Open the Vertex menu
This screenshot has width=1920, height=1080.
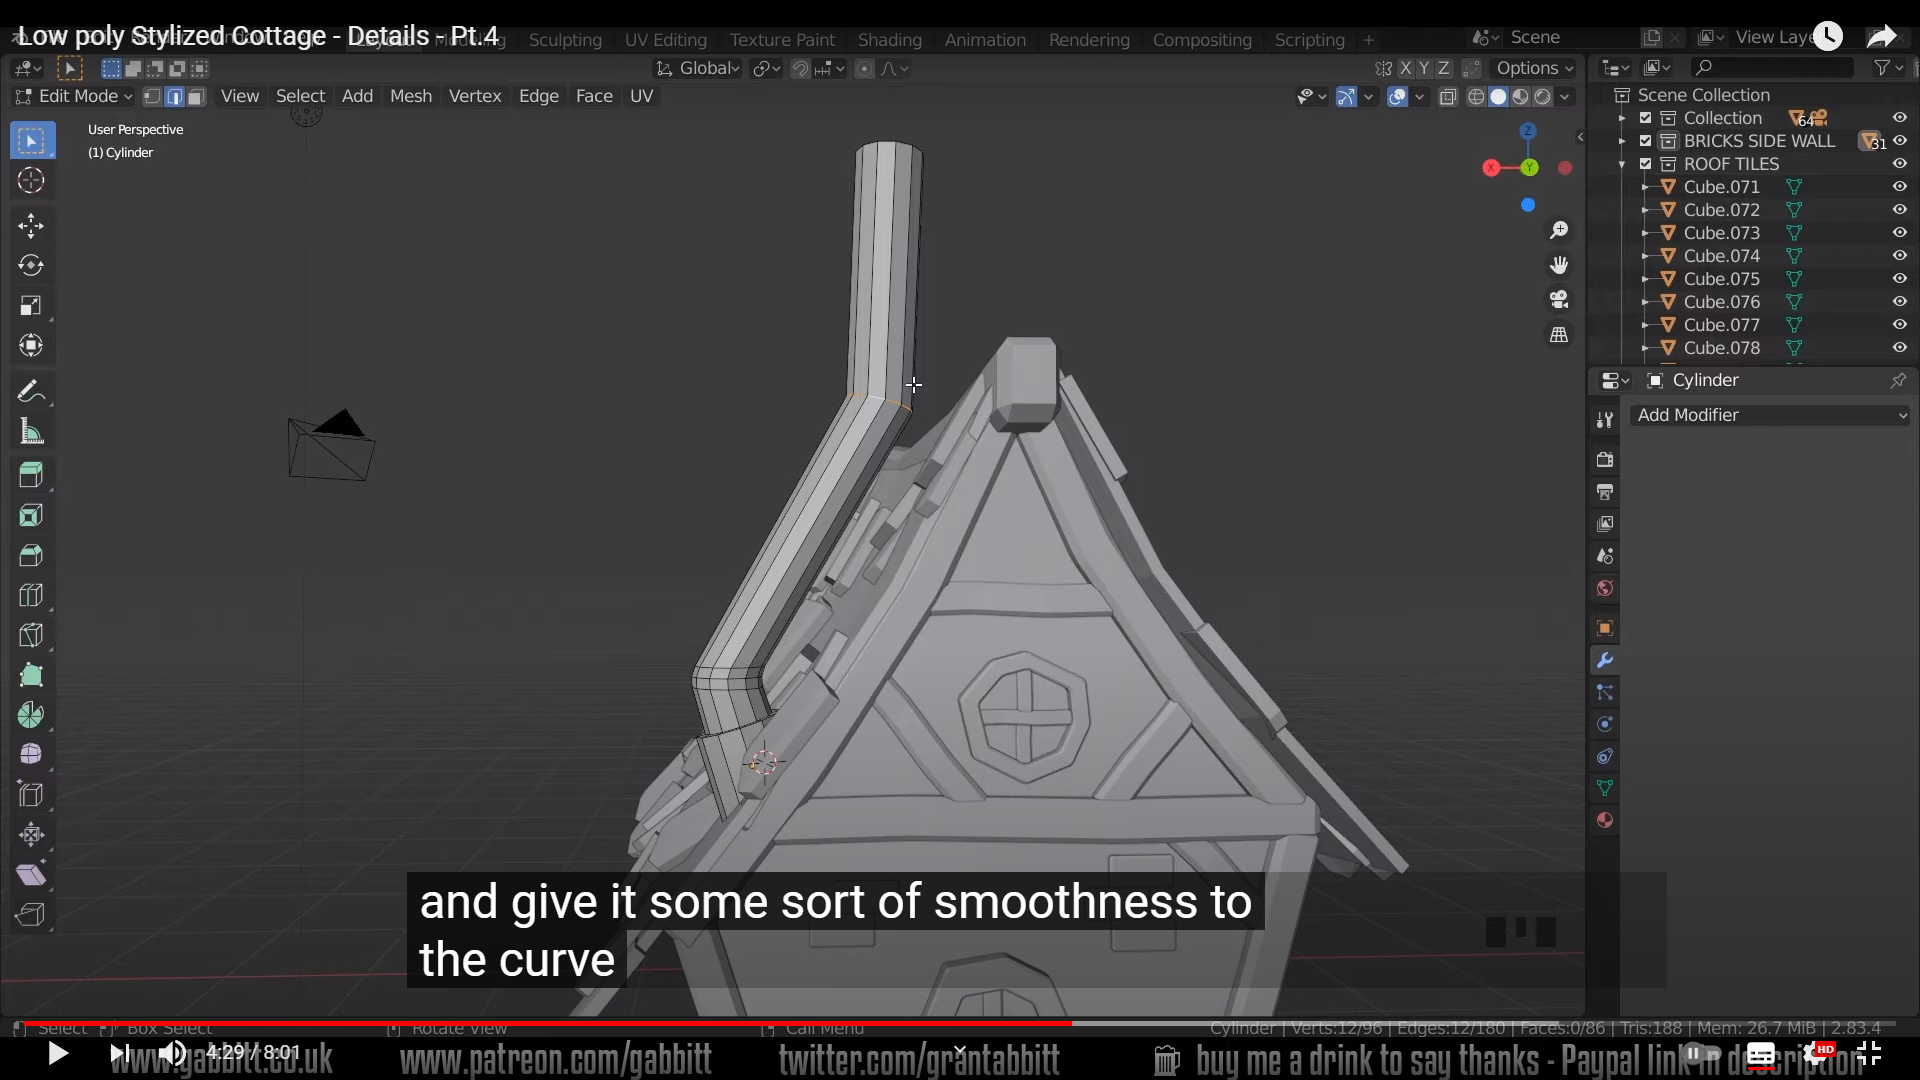(474, 96)
